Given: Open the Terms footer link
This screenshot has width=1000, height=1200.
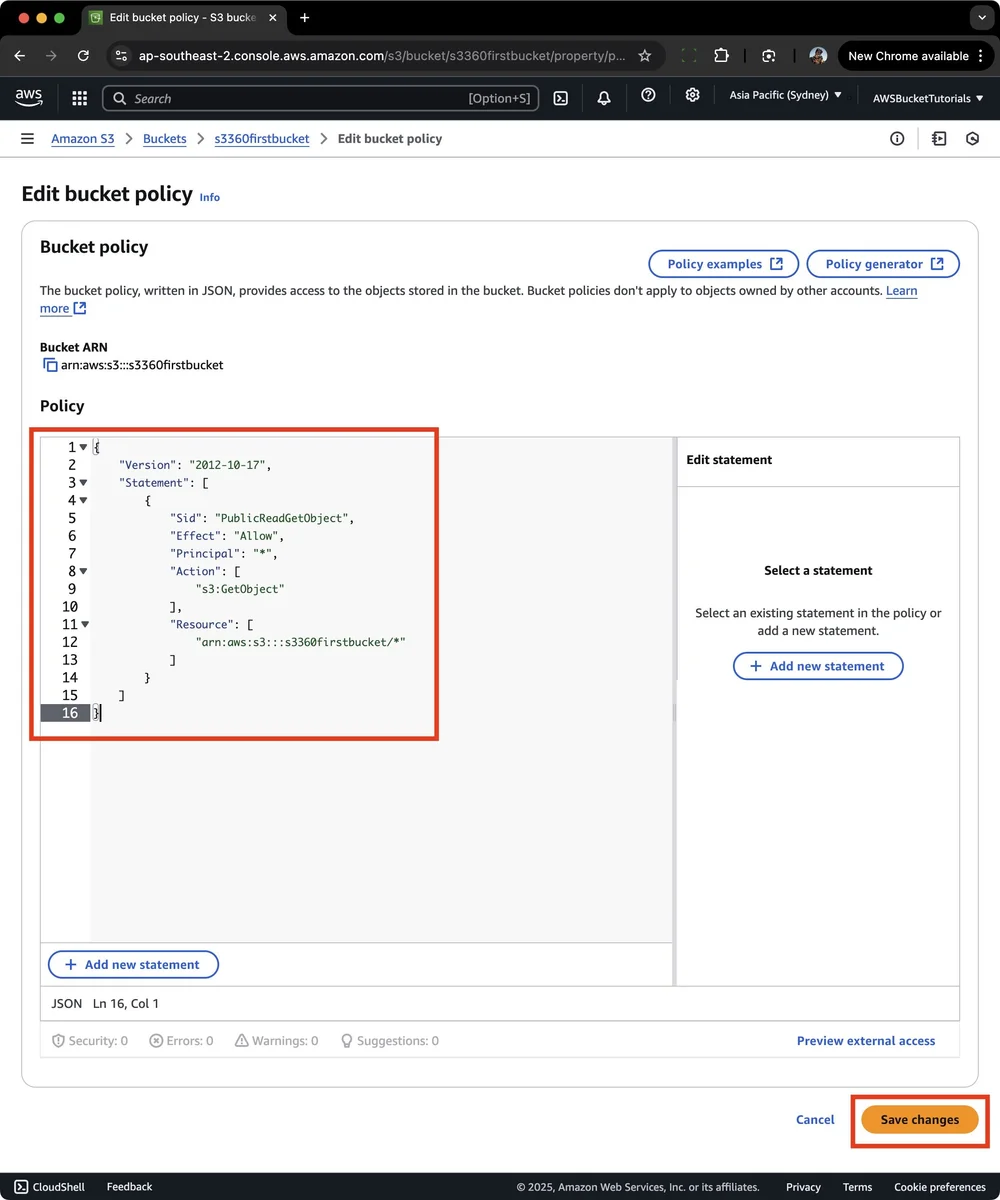Looking at the screenshot, I should (857, 1187).
